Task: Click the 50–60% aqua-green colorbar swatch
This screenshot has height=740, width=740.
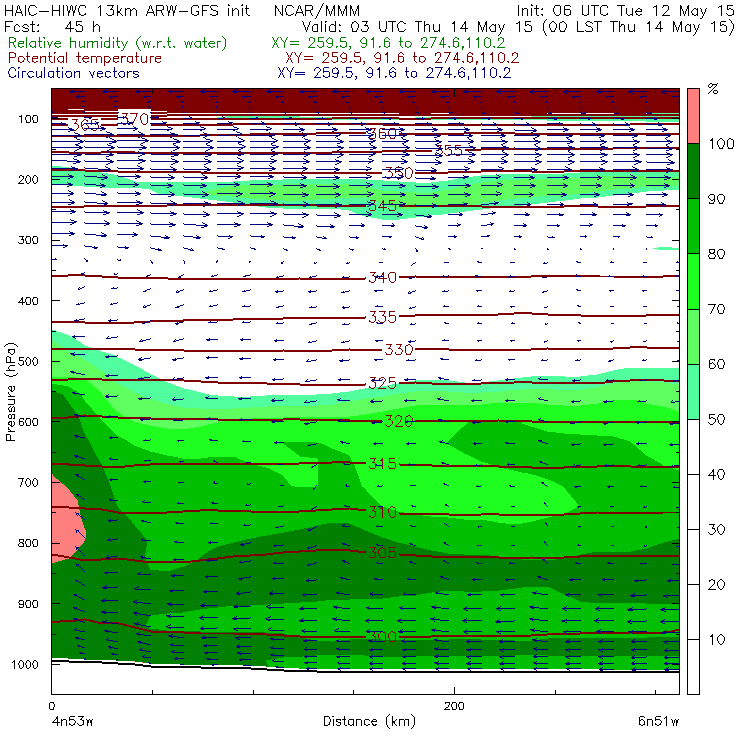Action: pos(693,392)
